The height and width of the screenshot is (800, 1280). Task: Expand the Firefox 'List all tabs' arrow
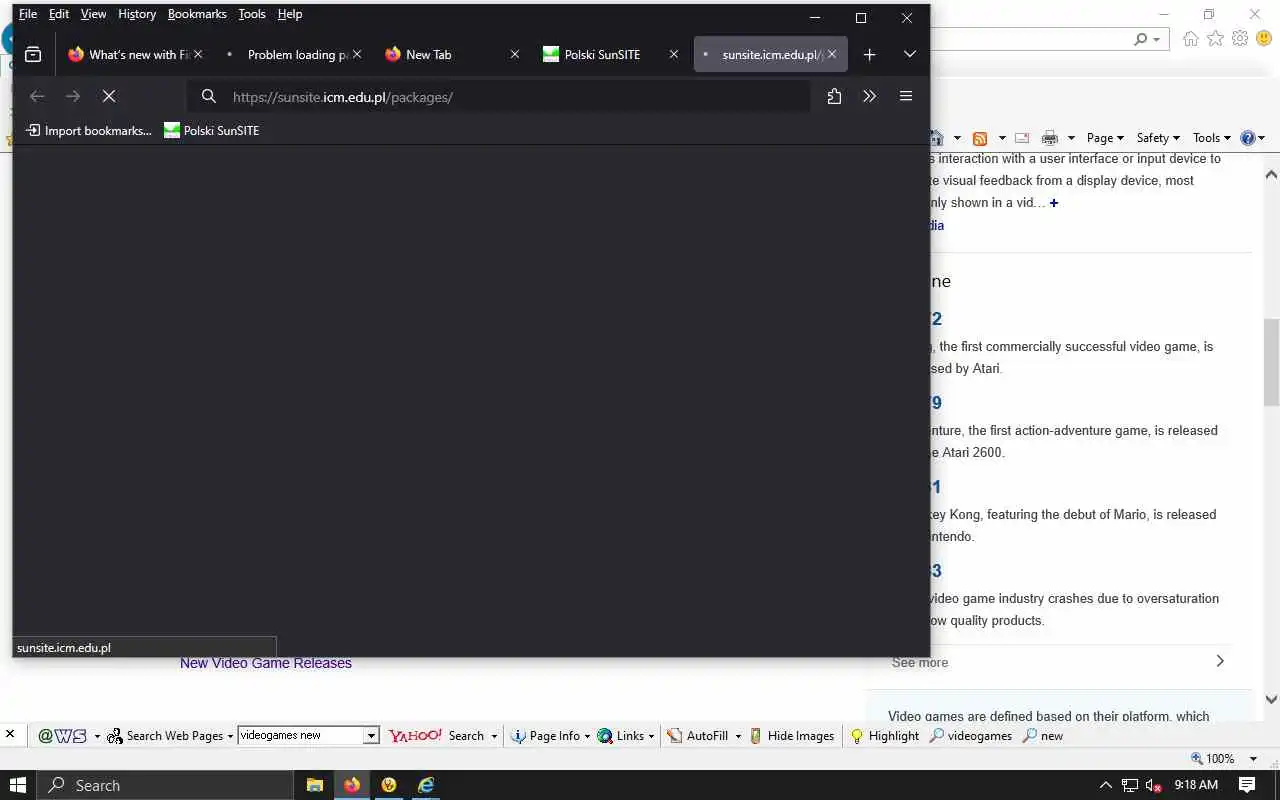pyautogui.click(x=909, y=55)
